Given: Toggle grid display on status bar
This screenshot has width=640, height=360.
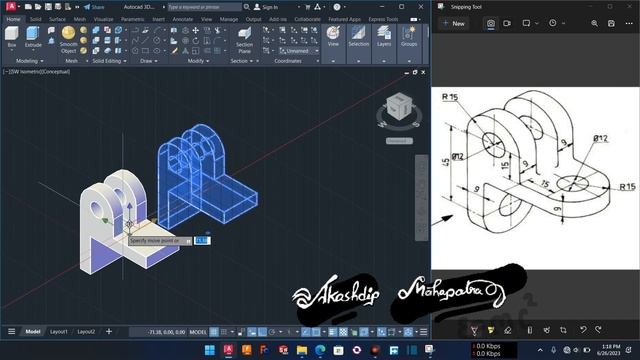Looking at the screenshot, I should coord(214,332).
